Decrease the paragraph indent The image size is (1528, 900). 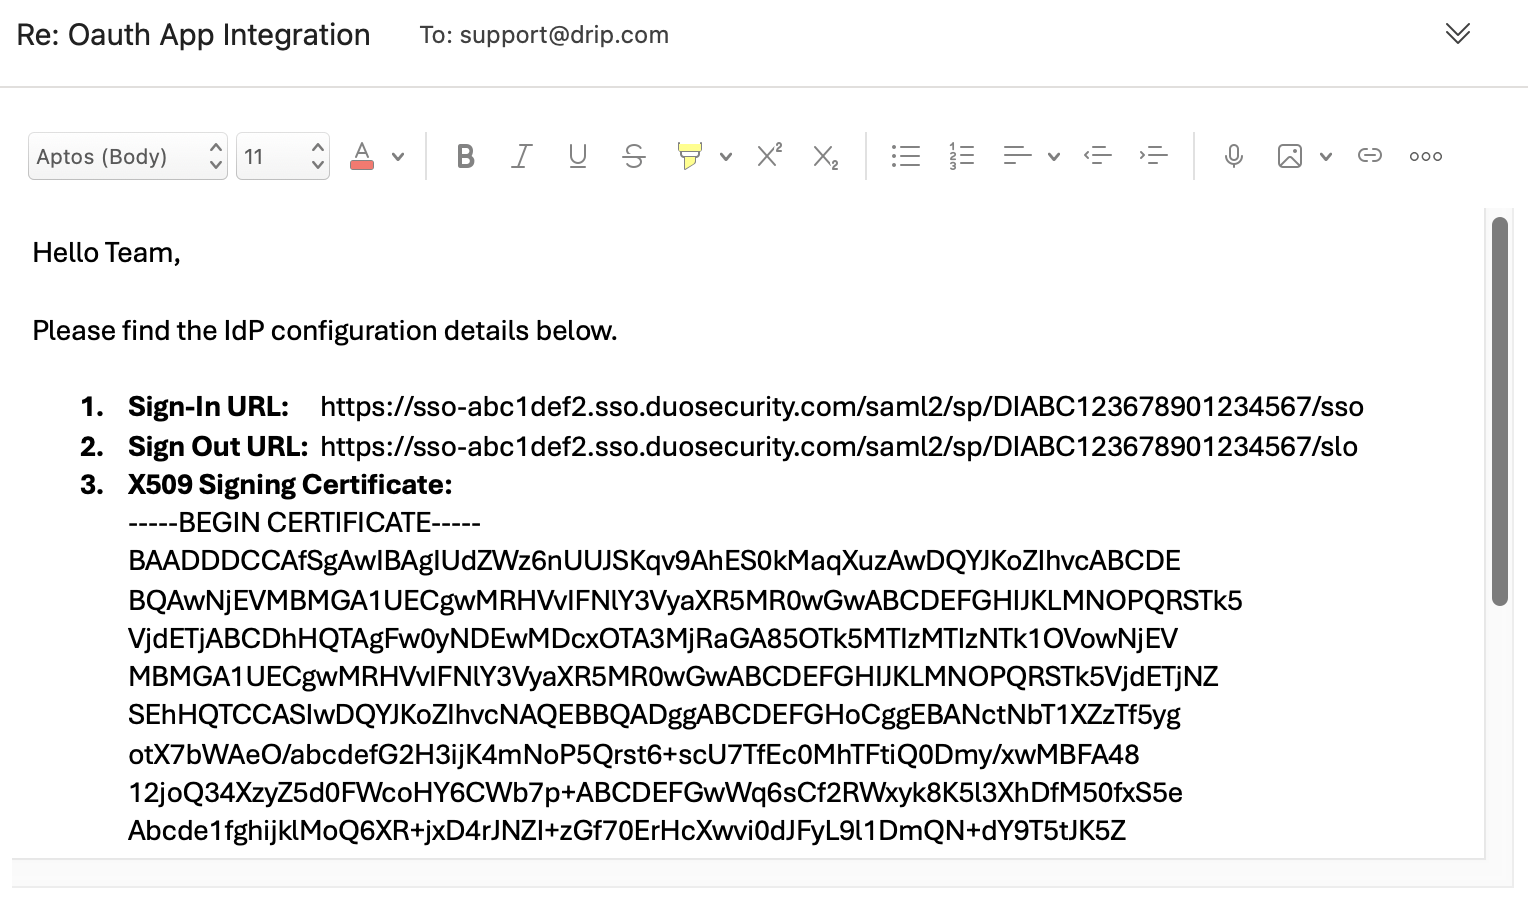1097,155
